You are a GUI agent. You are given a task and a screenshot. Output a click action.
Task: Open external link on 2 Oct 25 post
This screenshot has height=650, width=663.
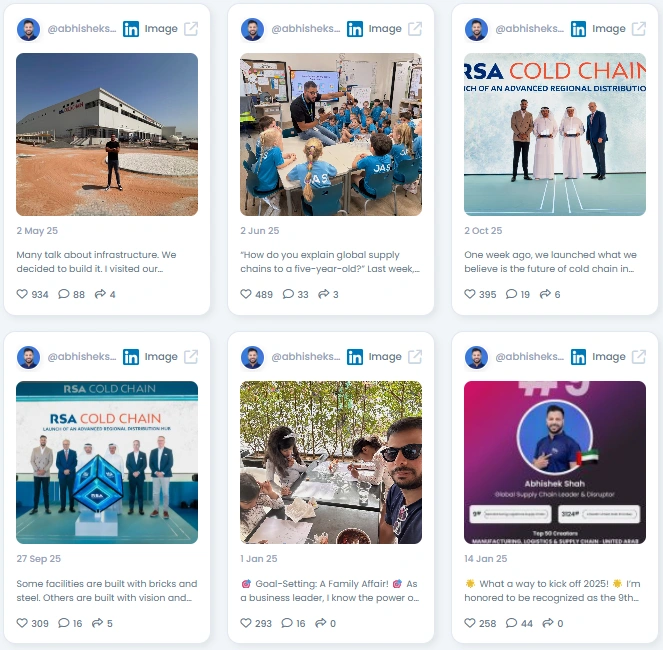click(638, 29)
